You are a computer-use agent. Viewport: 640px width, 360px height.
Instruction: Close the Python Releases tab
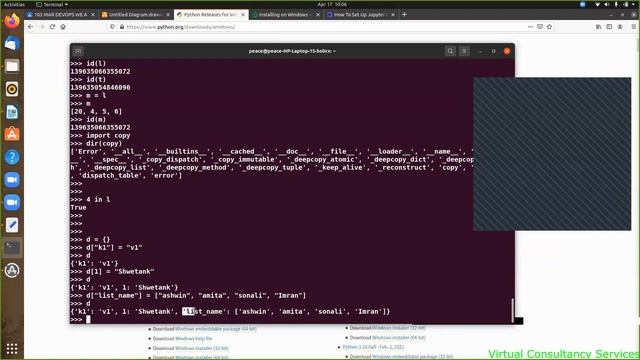point(243,14)
